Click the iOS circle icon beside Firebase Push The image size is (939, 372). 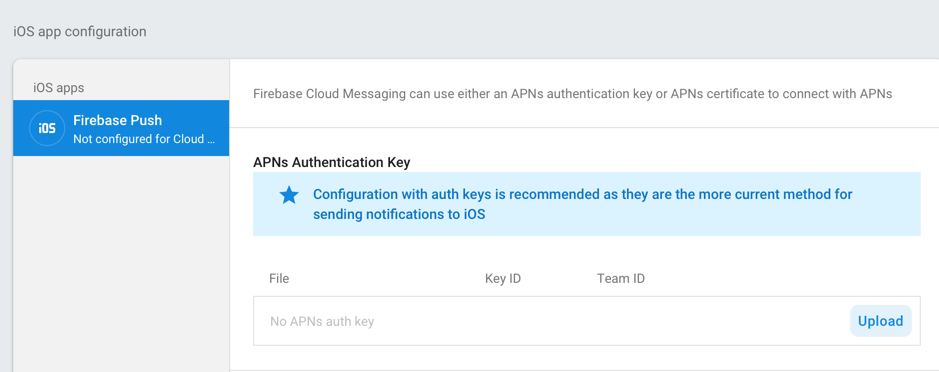47,128
